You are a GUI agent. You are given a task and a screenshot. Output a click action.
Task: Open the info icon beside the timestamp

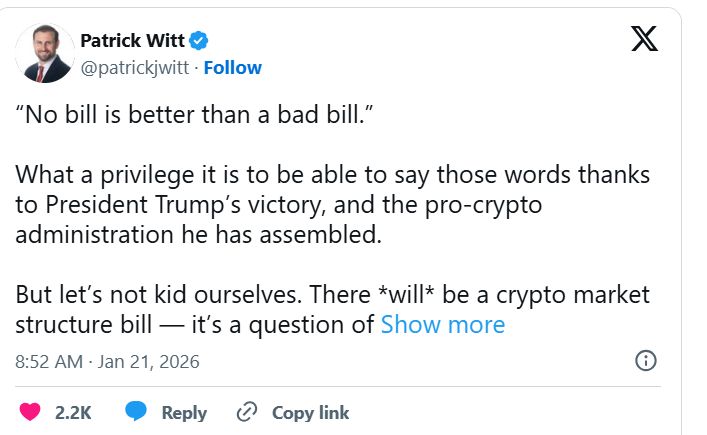click(646, 361)
